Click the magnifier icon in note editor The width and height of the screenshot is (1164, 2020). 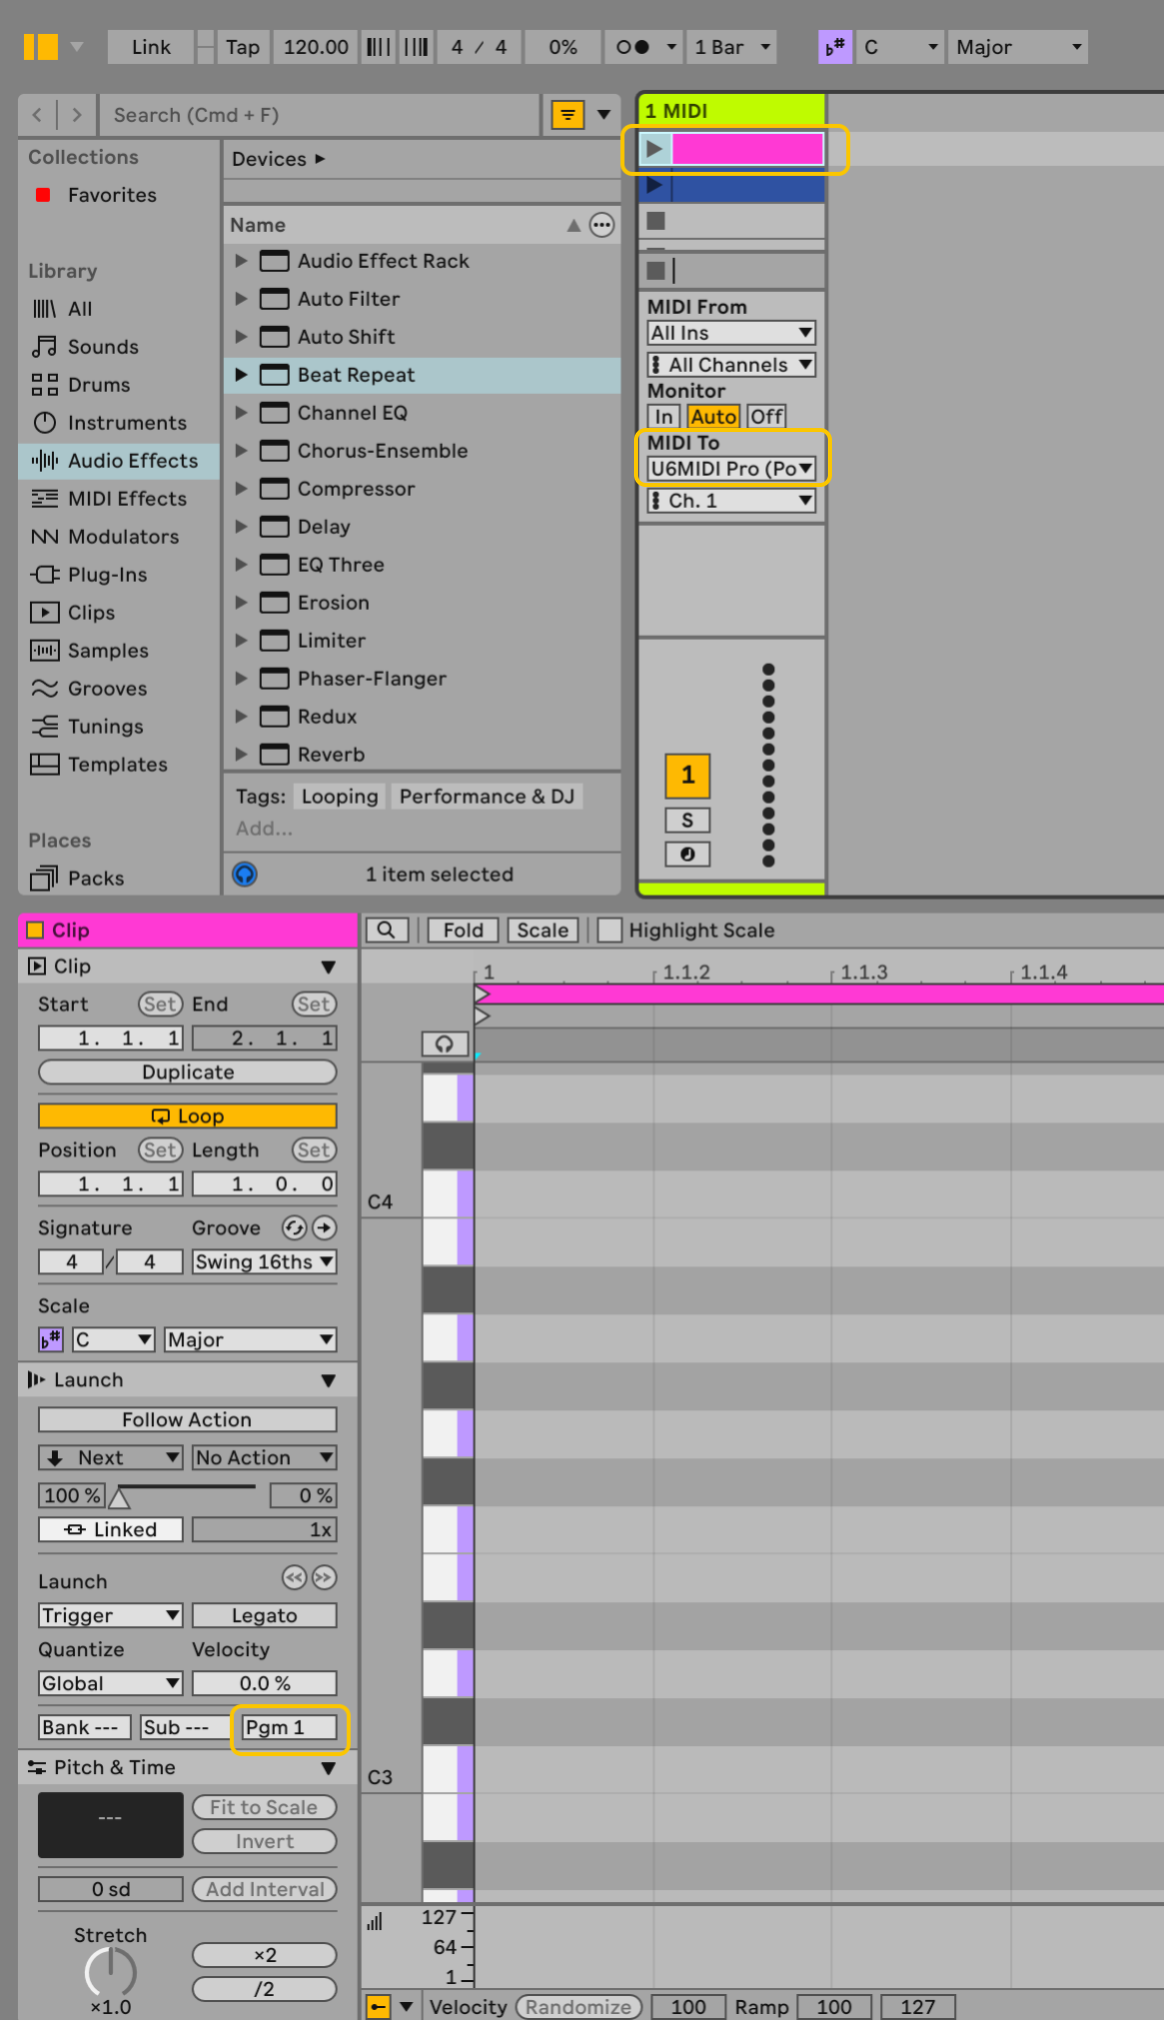[386, 930]
